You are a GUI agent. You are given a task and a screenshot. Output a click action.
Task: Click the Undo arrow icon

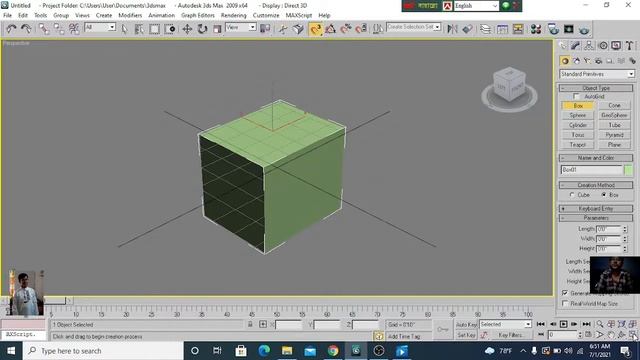pos(11,29)
